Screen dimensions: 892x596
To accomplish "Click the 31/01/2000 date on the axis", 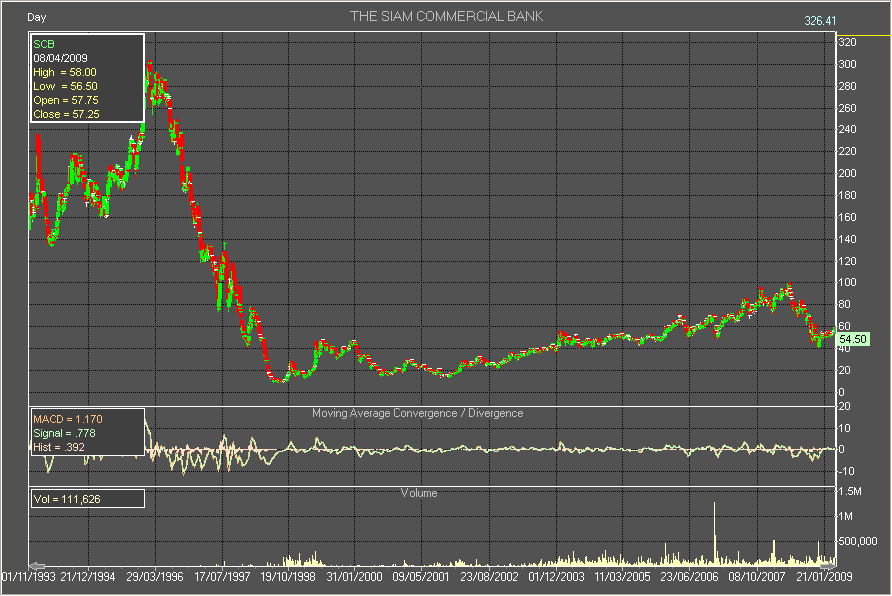I will pos(354,577).
